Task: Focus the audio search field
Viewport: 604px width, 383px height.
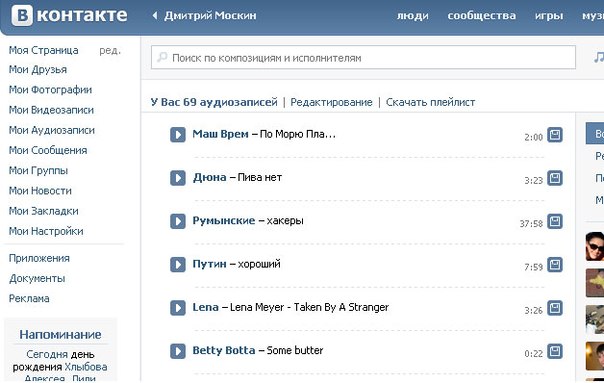Action: coord(363,57)
